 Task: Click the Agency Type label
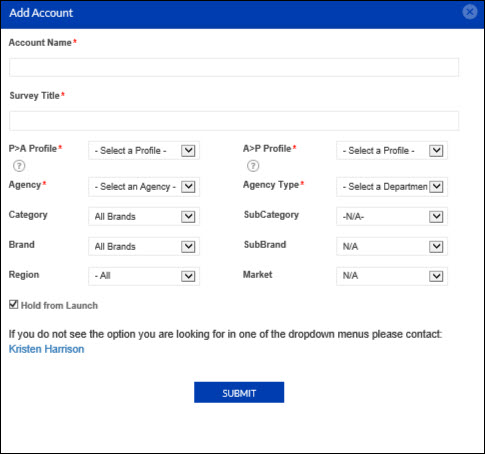271,185
